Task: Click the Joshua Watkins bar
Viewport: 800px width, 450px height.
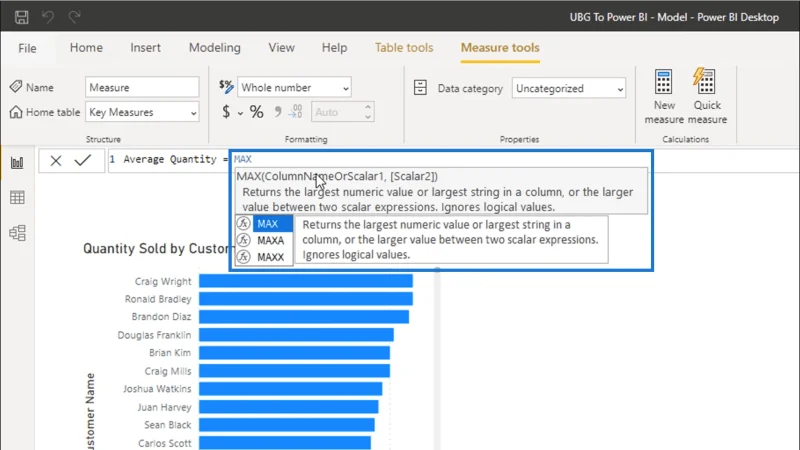Action: pyautogui.click(x=290, y=389)
